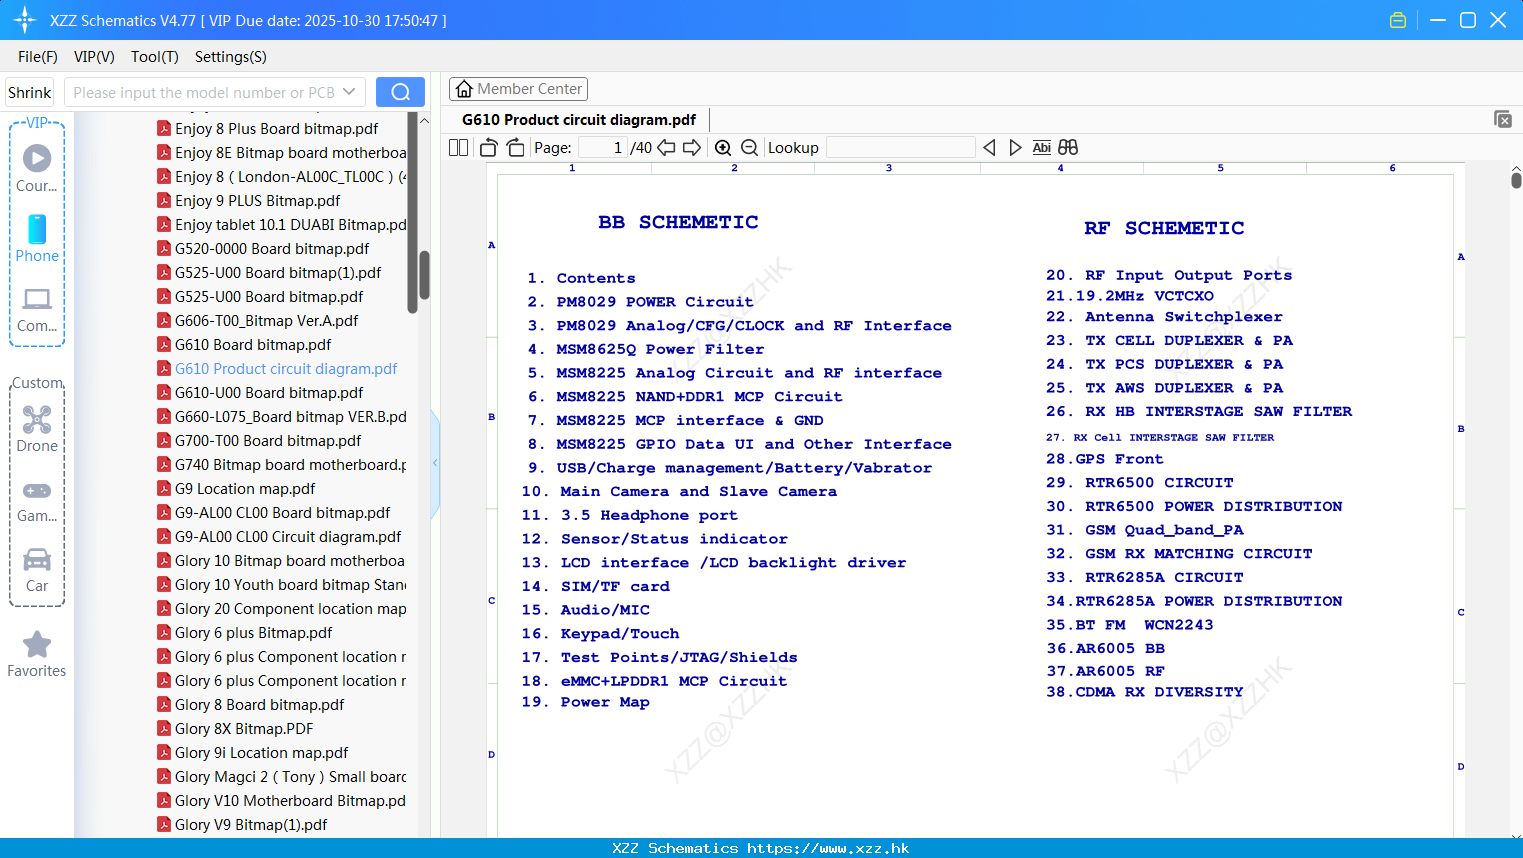1523x858 pixels.
Task: Open Favorites star
Action: click(37, 654)
